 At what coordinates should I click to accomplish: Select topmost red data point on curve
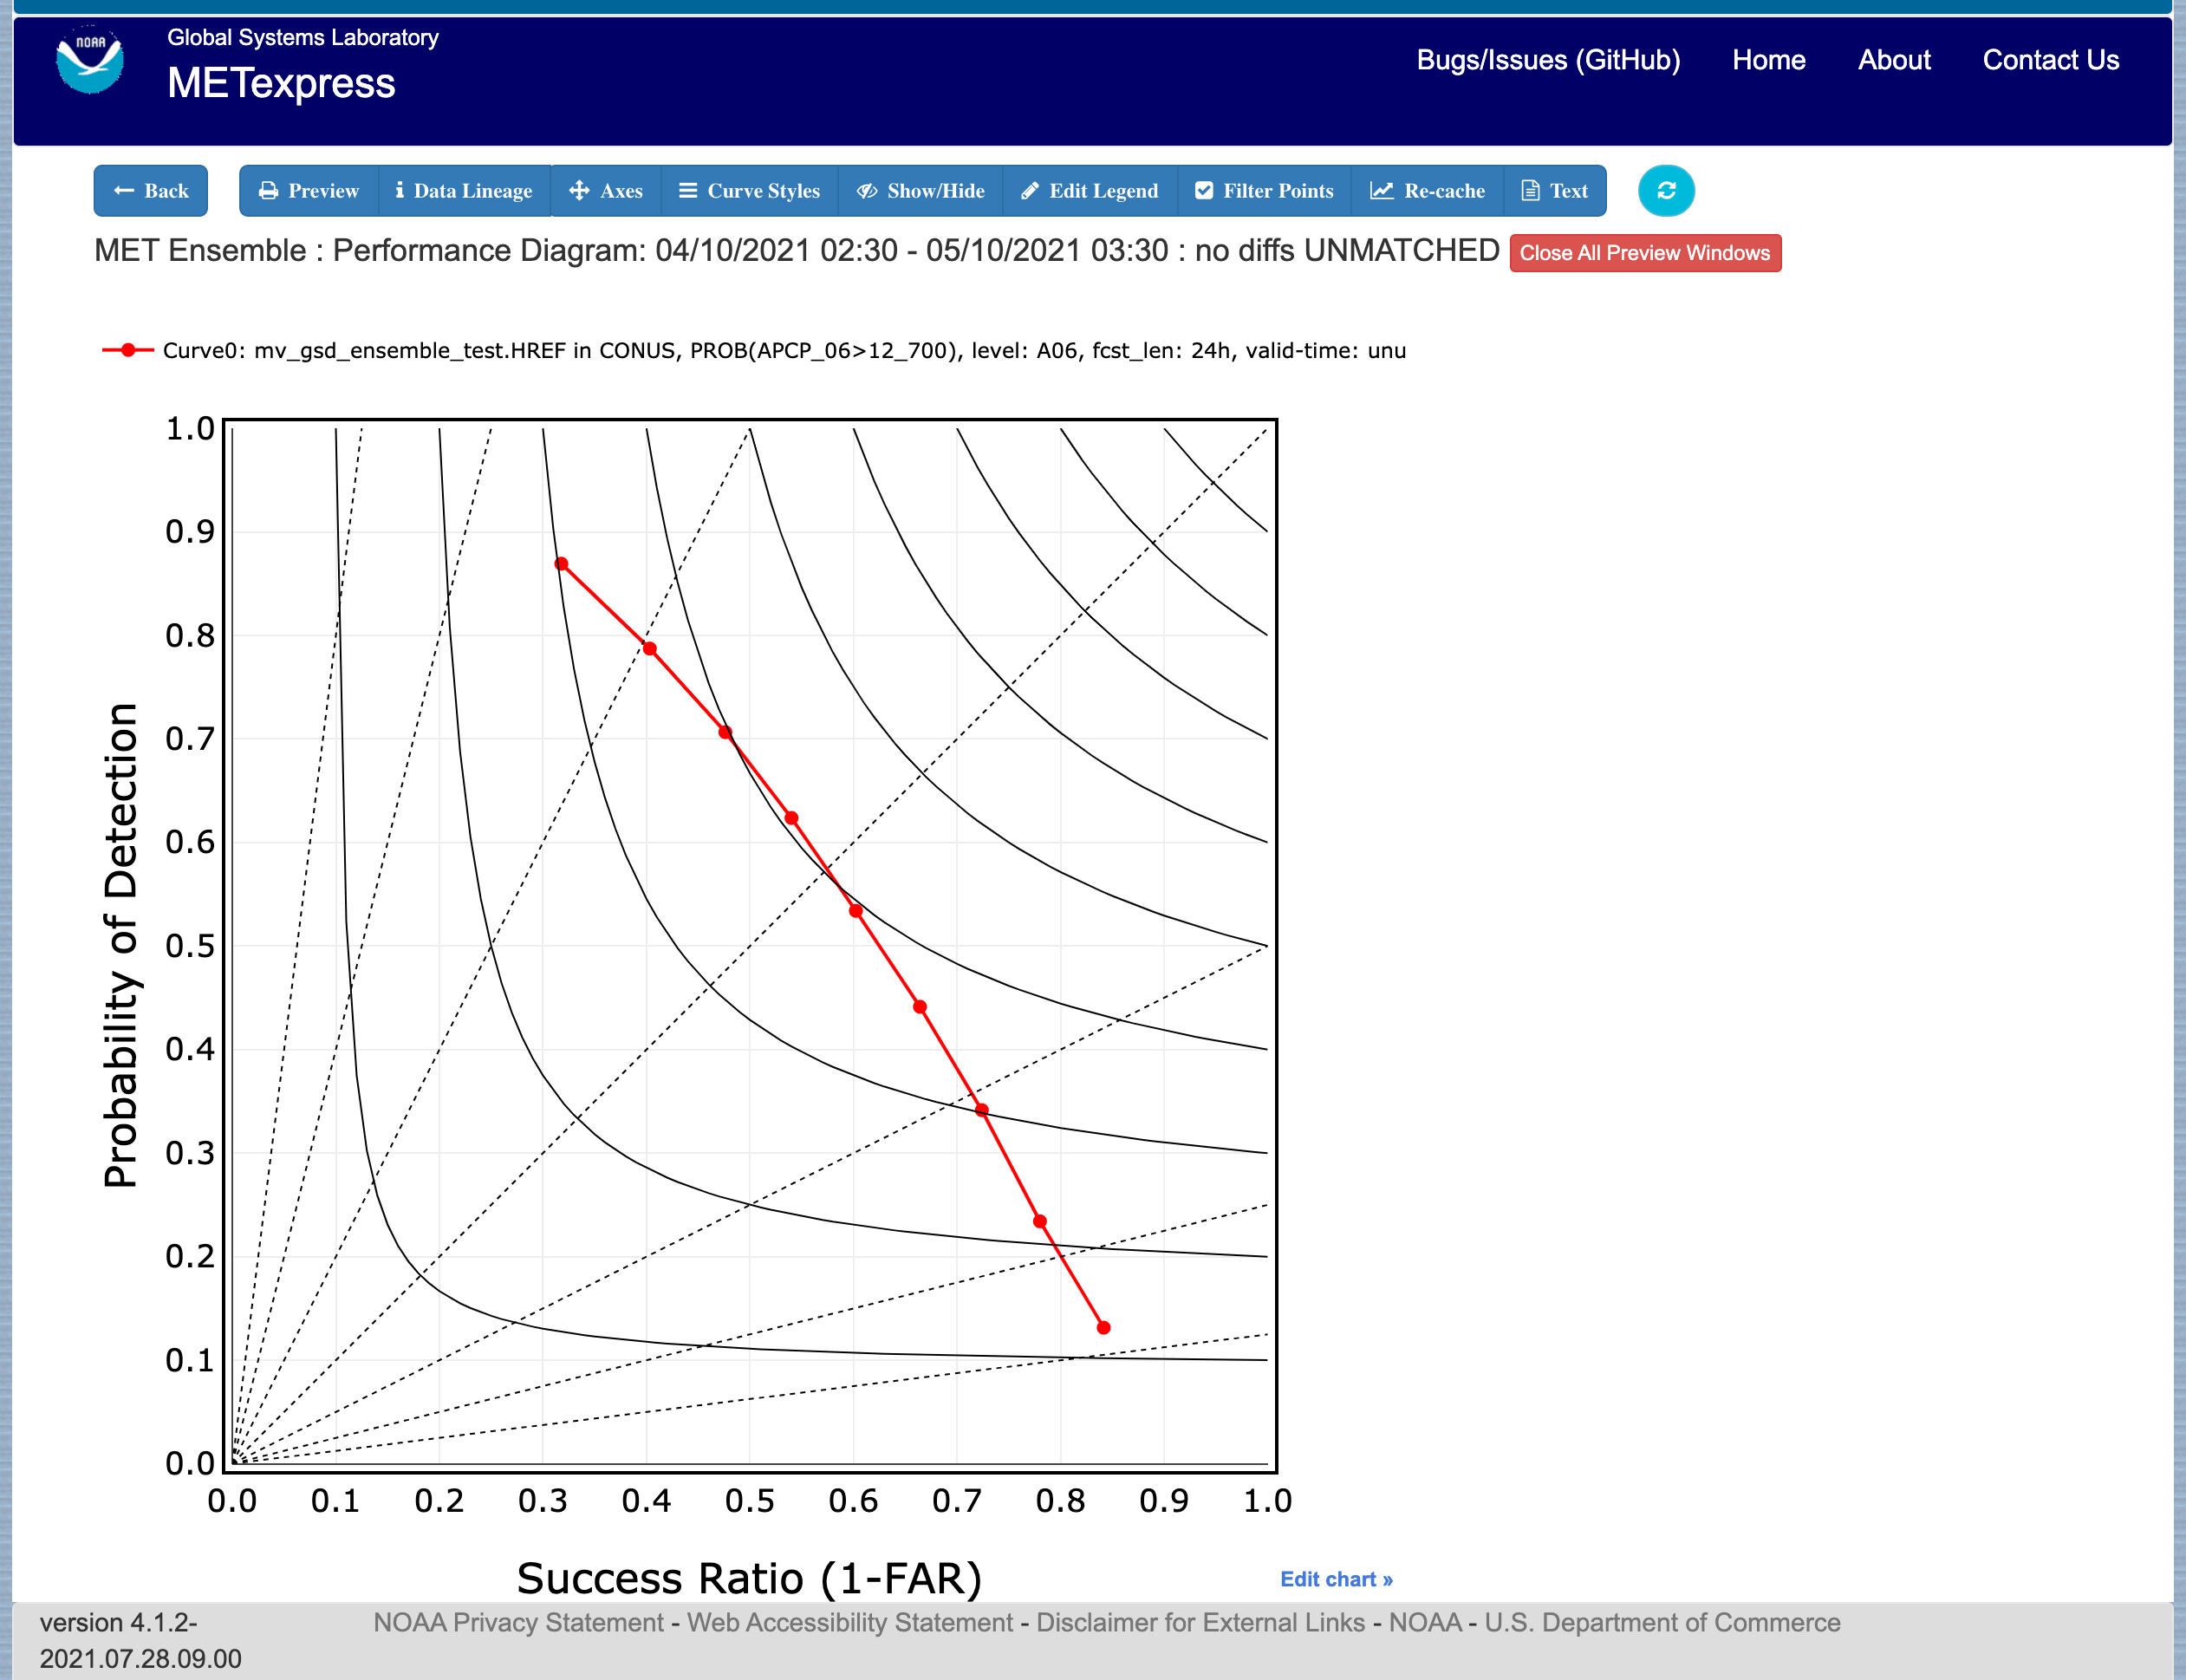point(562,564)
